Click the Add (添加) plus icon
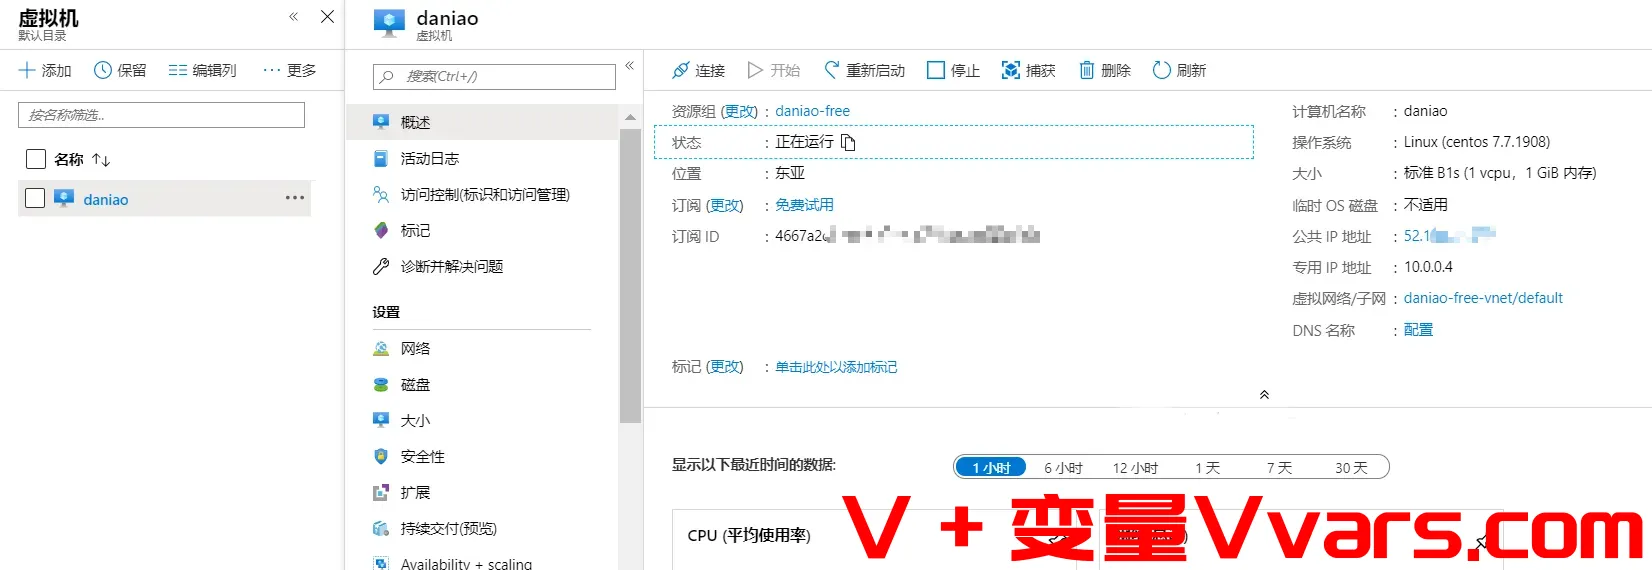 27,70
